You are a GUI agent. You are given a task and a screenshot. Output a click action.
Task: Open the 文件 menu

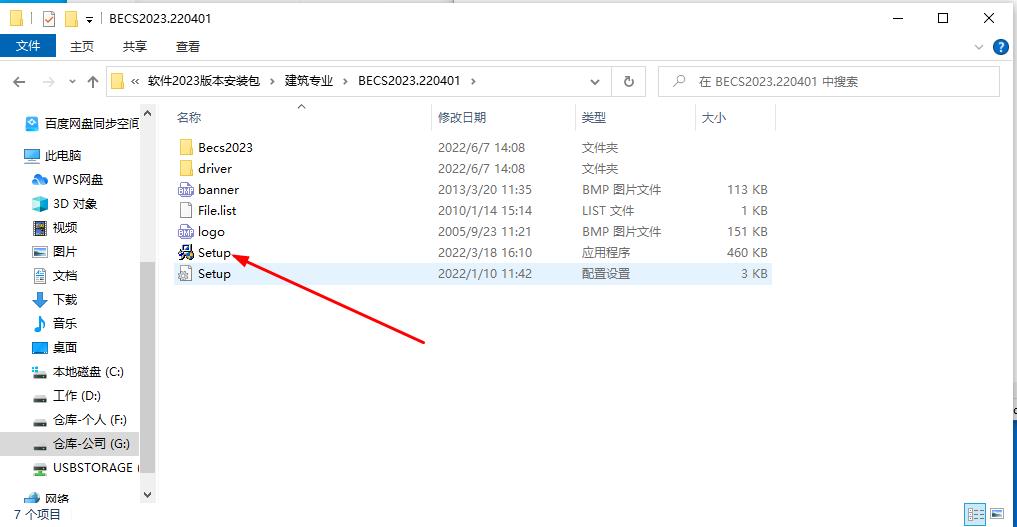[28, 46]
